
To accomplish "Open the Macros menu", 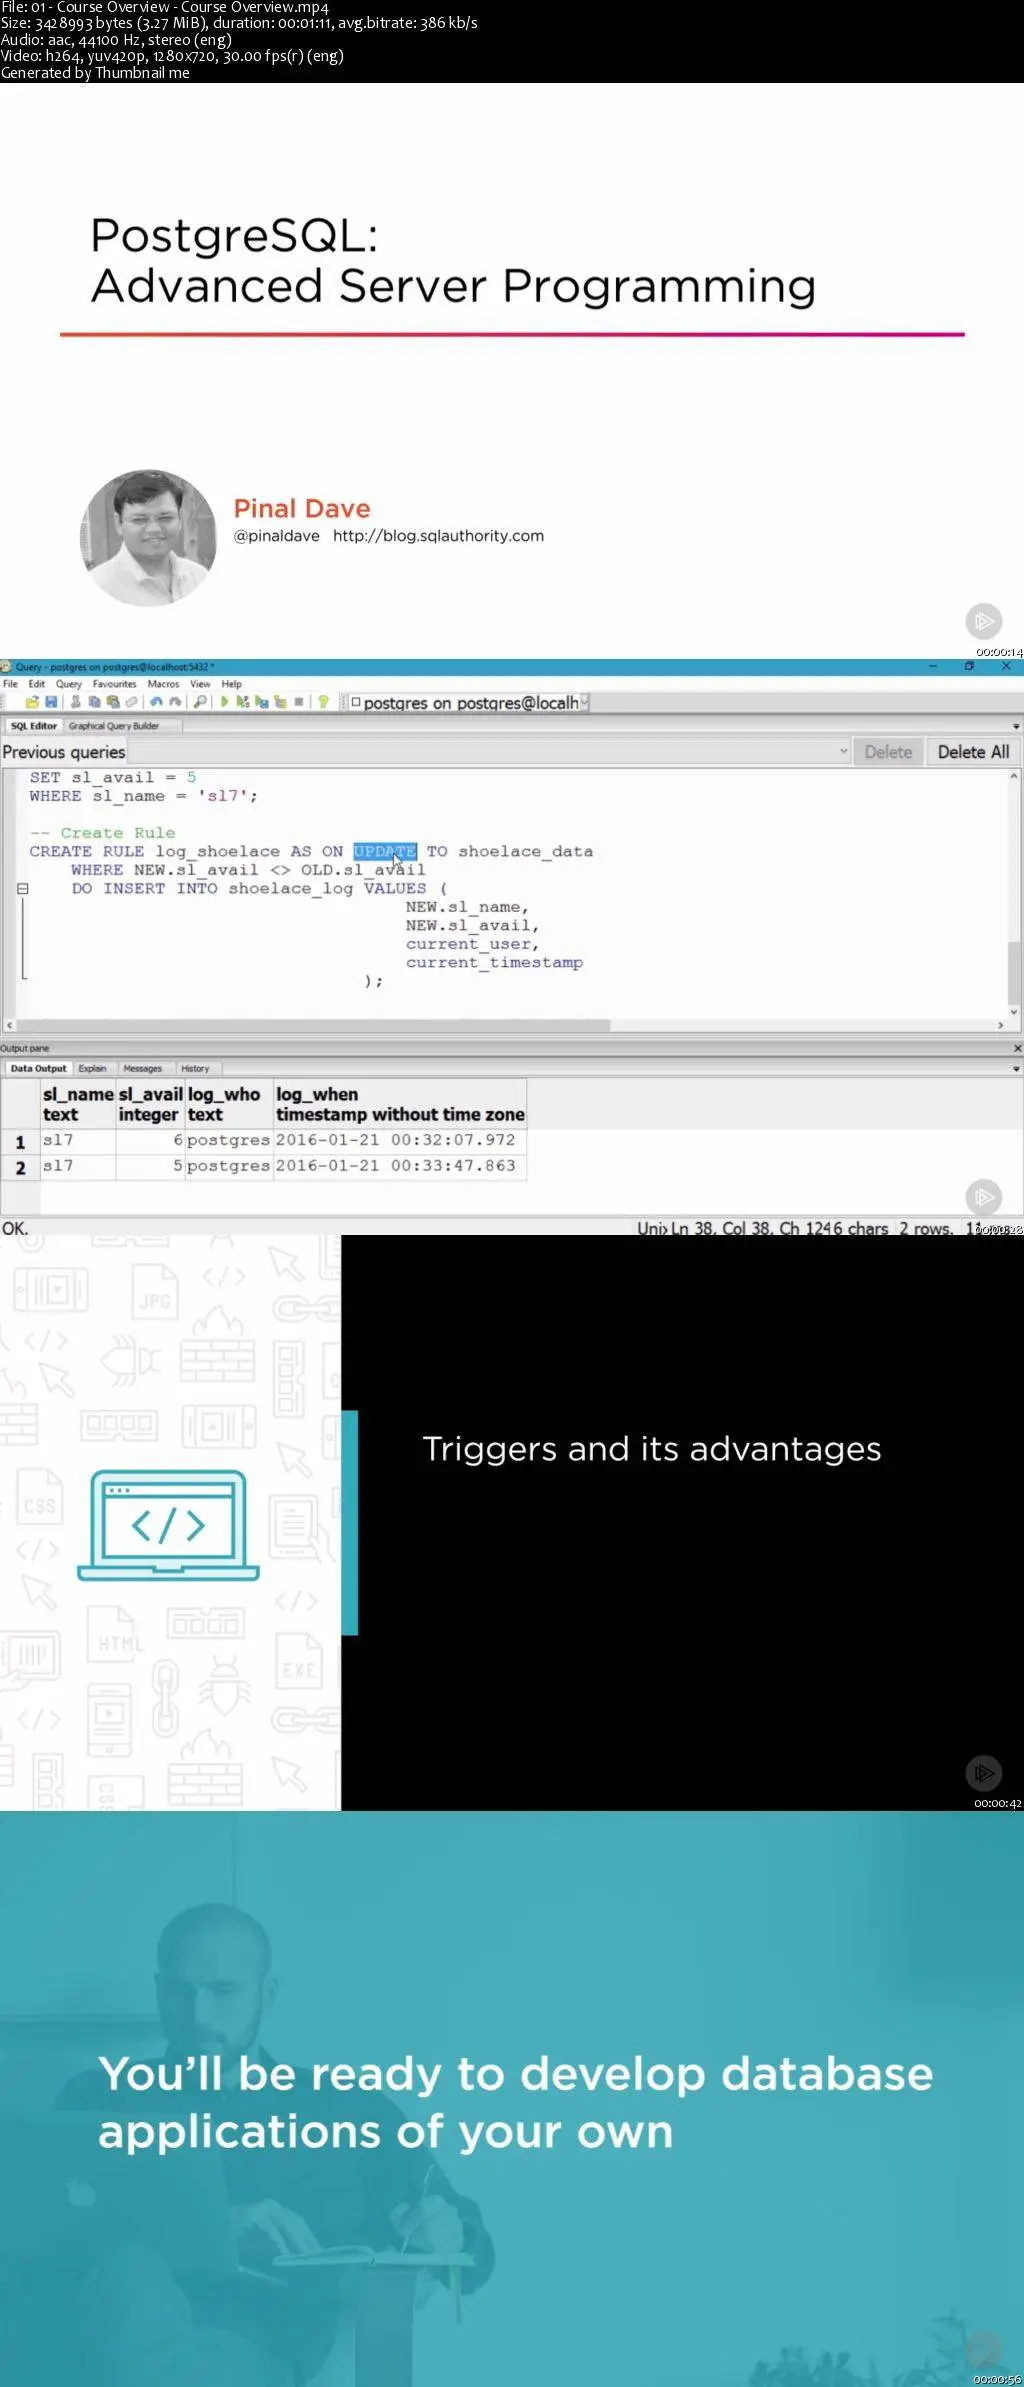I will (163, 684).
